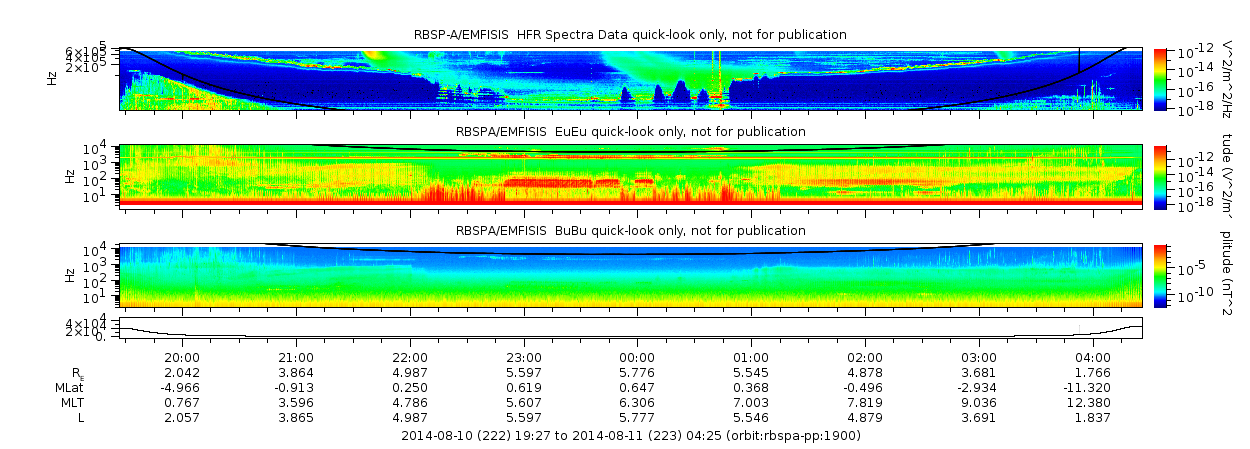Click the V^2/m^2/Hz unit label of HFR colorbar
This screenshot has height=449, width=1250.
(1226, 78)
